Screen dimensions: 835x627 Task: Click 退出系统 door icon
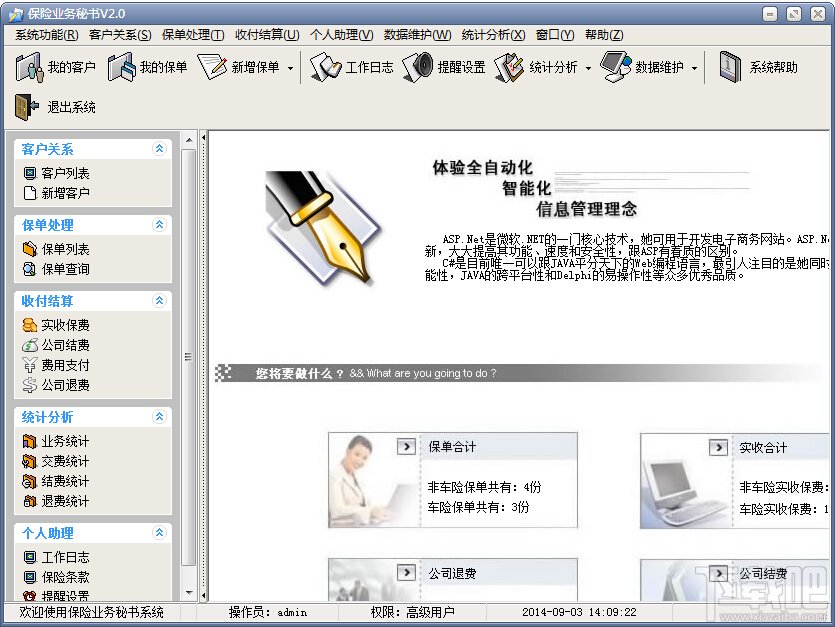point(27,107)
